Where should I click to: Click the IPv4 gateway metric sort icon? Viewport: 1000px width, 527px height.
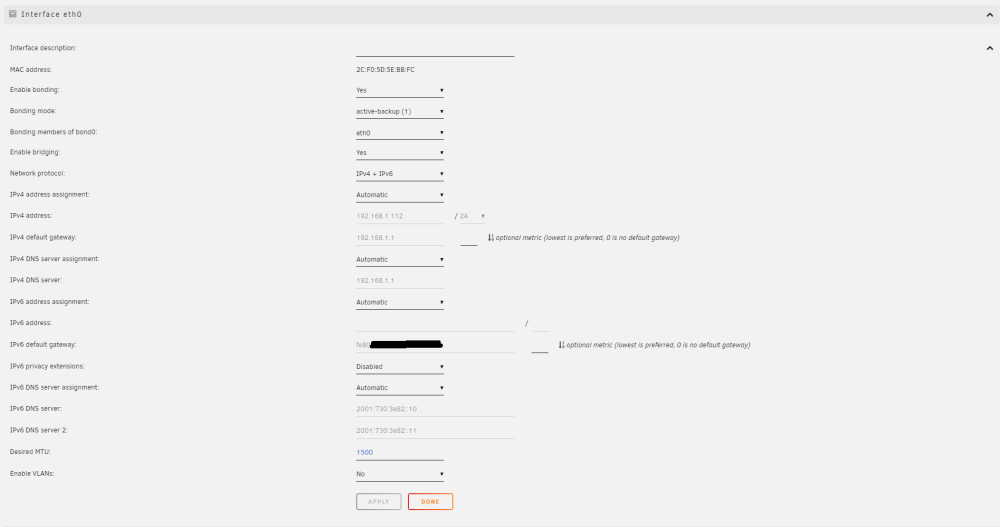[490, 237]
